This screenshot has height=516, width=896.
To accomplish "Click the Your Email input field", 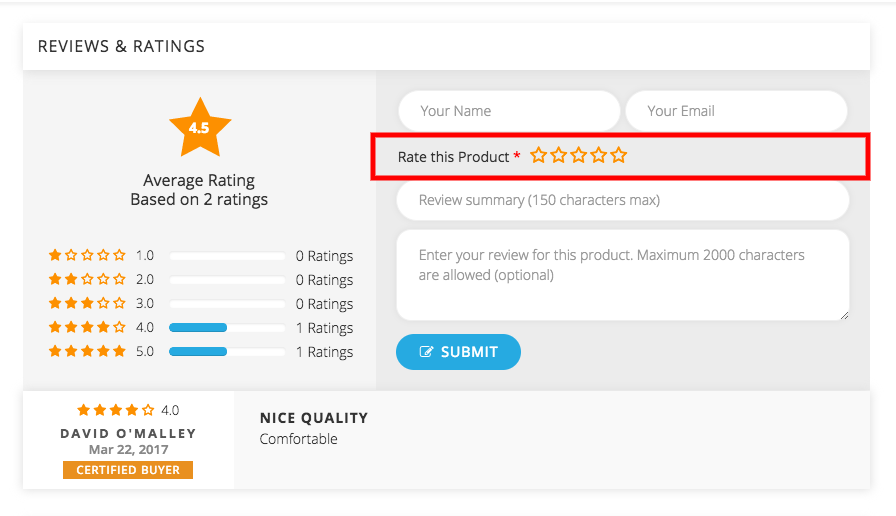I will click(737, 111).
